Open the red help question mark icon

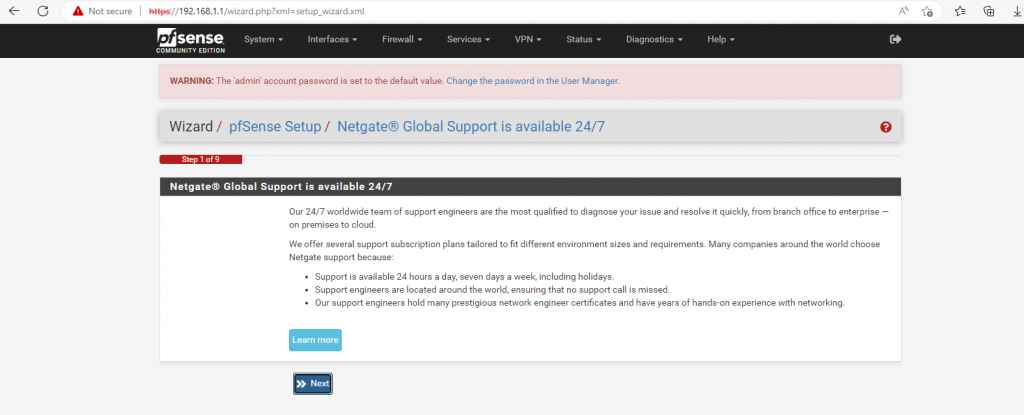pyautogui.click(x=886, y=127)
